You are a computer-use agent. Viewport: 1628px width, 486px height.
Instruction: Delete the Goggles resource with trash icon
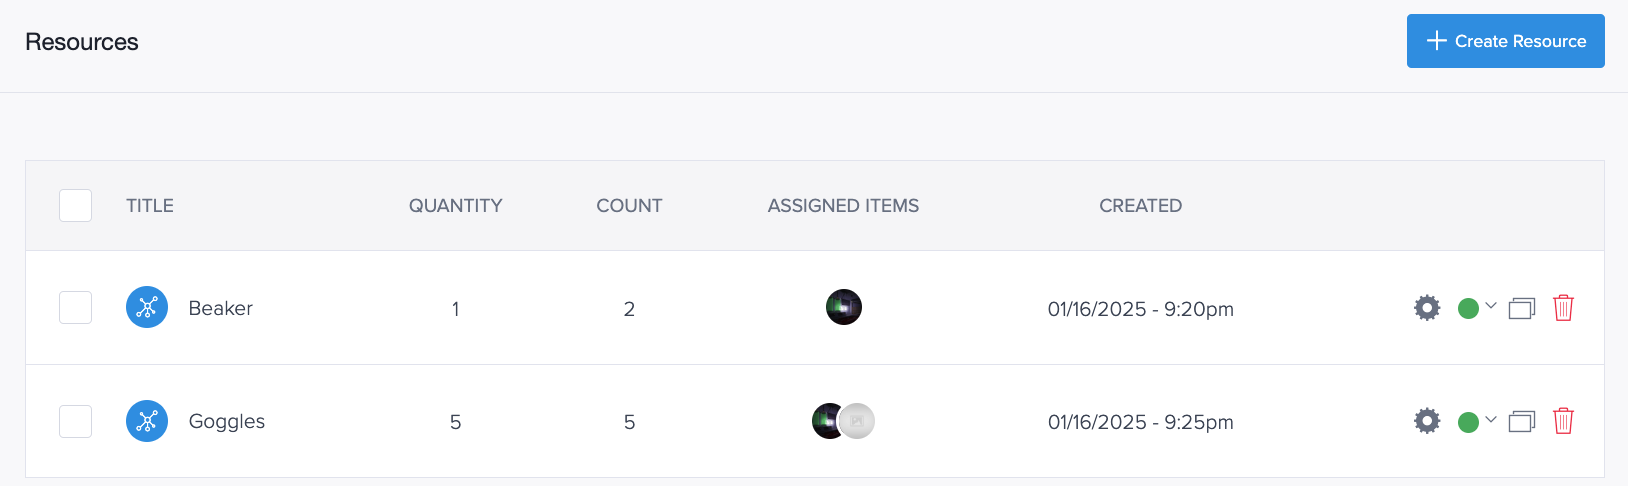(x=1563, y=421)
